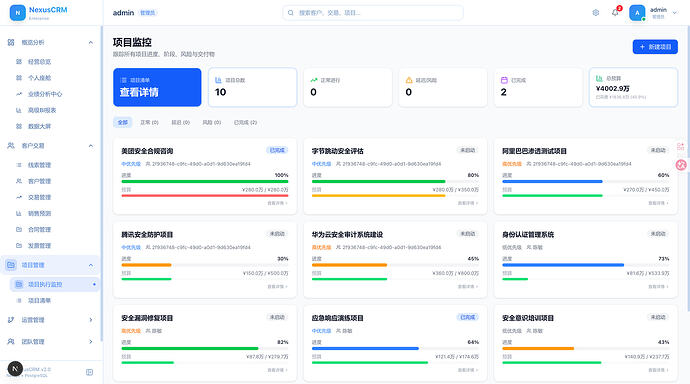690x384 pixels.
Task: Collapse the 概览分析 sidebar section
Action: click(x=91, y=43)
